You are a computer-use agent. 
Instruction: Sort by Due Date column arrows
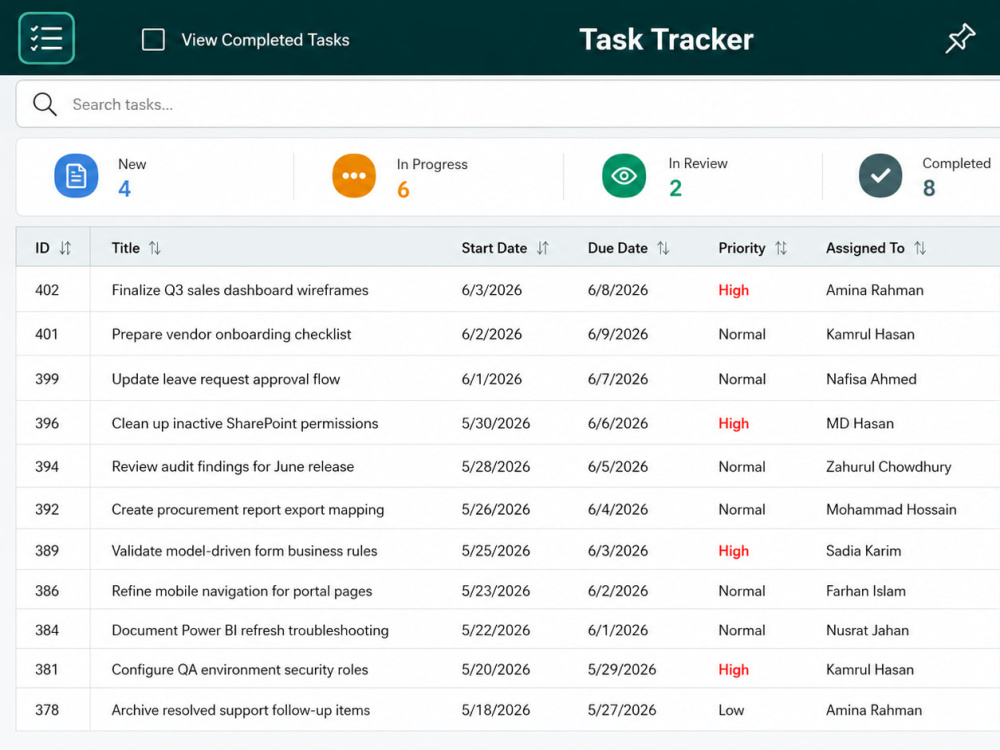(x=663, y=248)
